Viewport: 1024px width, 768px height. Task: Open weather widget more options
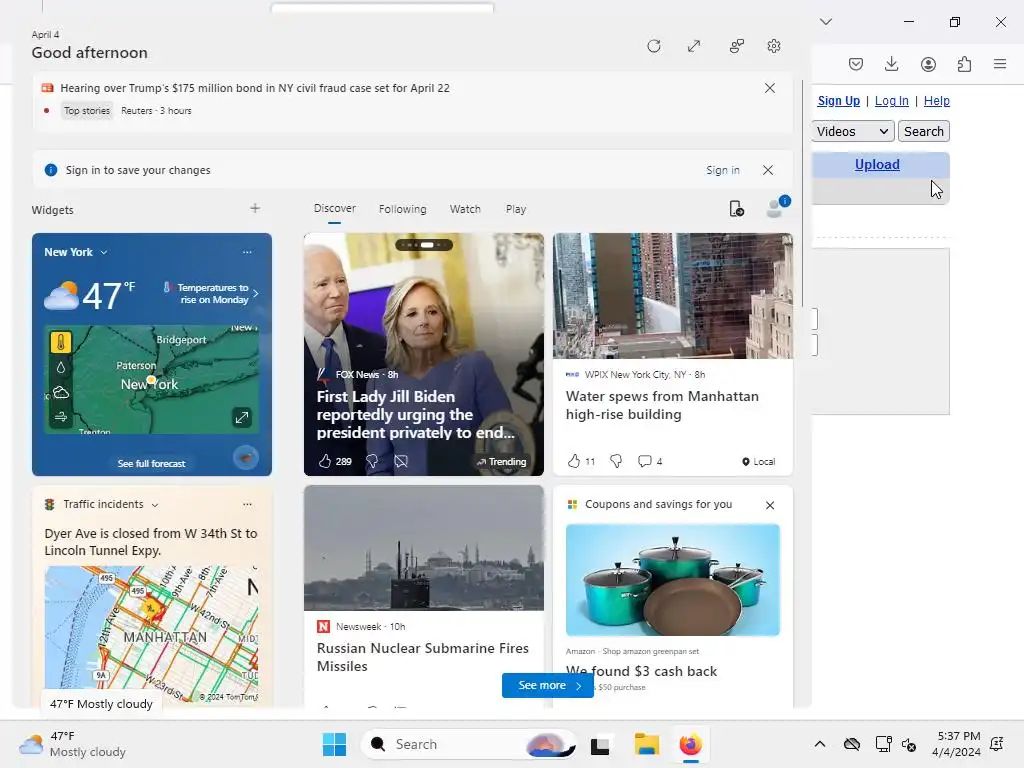point(247,252)
